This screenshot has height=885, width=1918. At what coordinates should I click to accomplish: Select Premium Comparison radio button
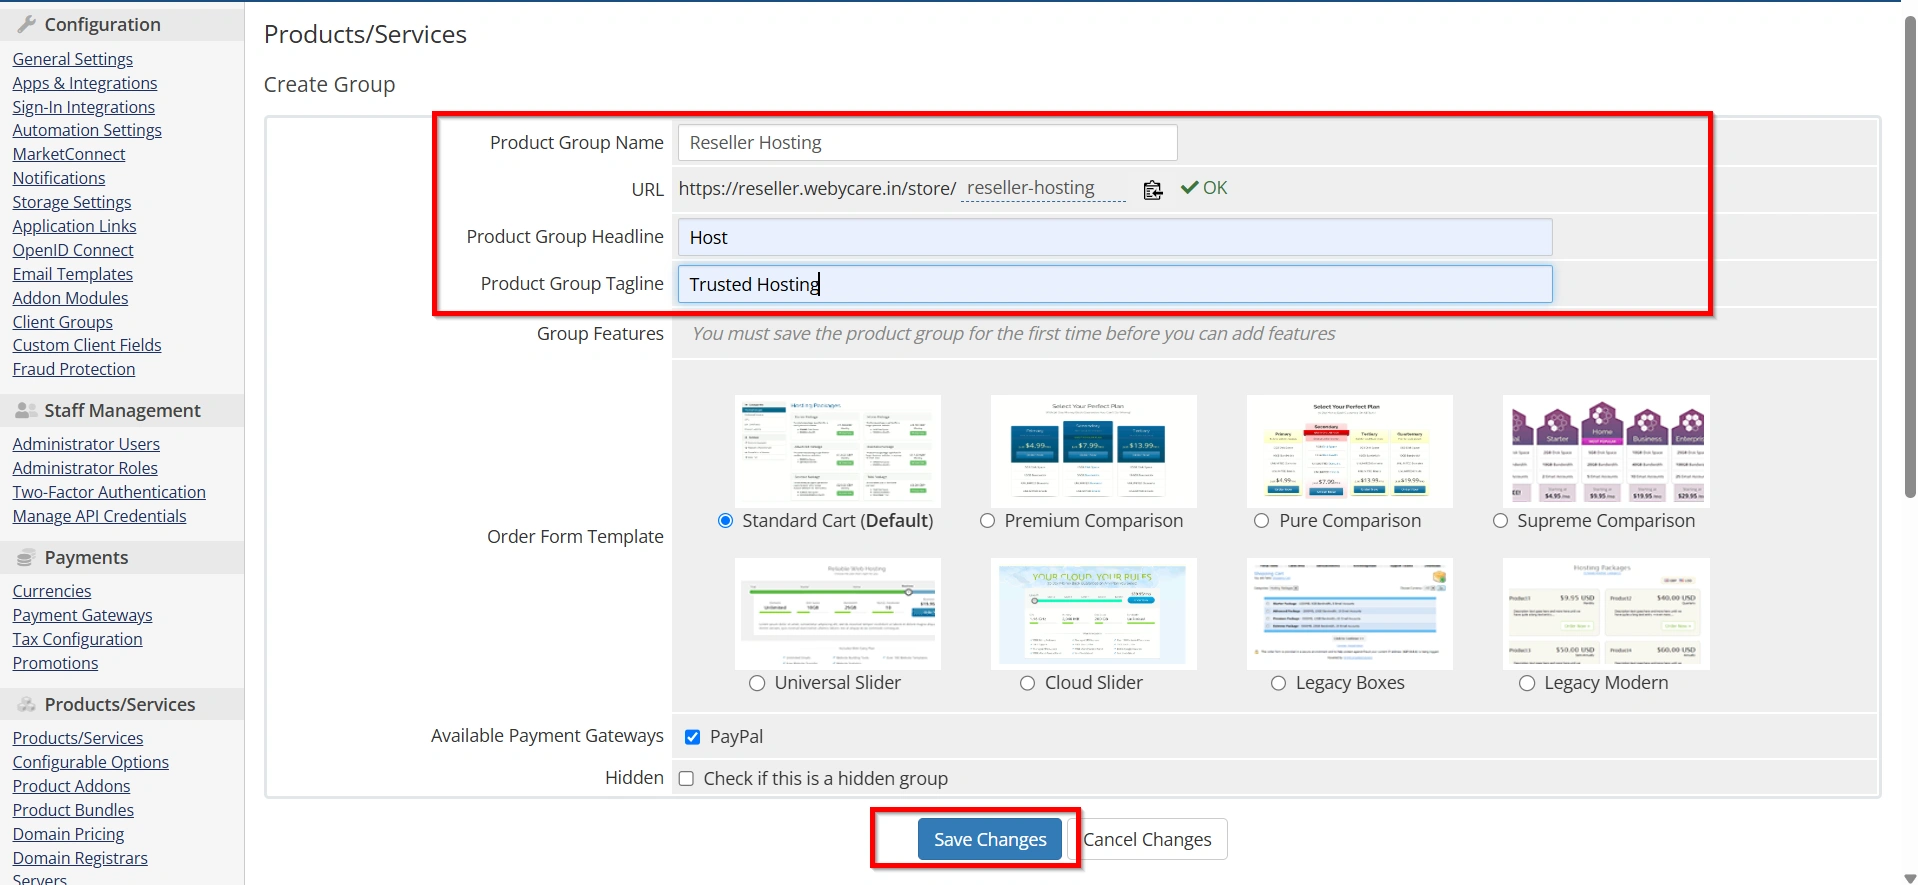click(x=988, y=520)
